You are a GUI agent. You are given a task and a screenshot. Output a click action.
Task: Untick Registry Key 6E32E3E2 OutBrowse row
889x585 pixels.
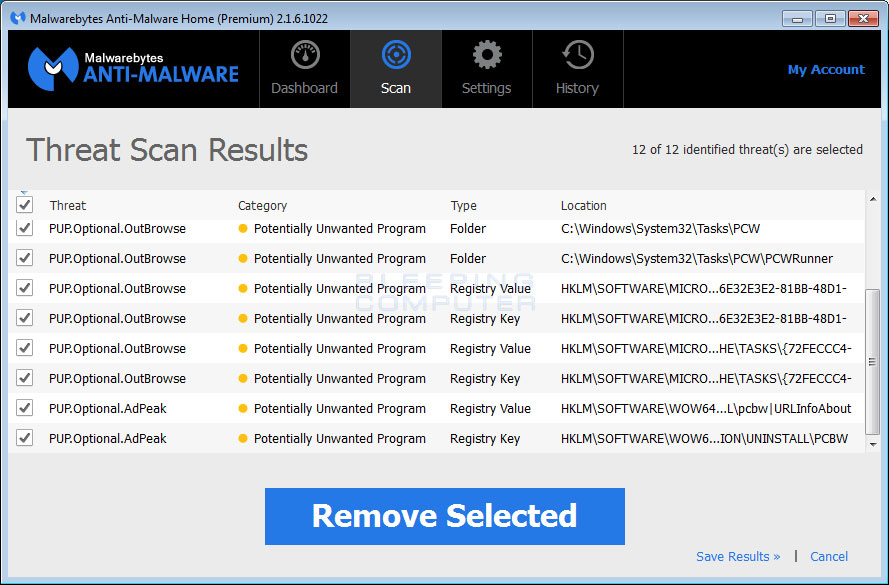click(24, 318)
